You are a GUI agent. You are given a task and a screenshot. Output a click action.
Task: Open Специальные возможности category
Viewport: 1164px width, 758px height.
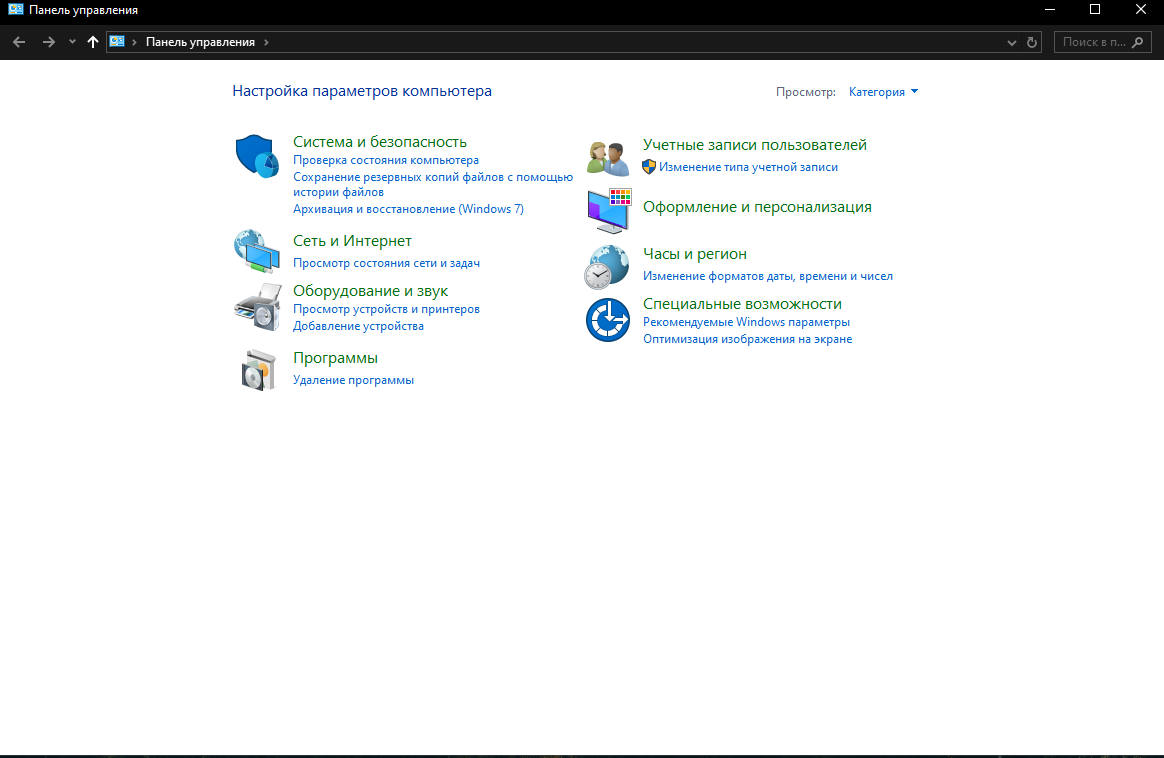pos(742,304)
